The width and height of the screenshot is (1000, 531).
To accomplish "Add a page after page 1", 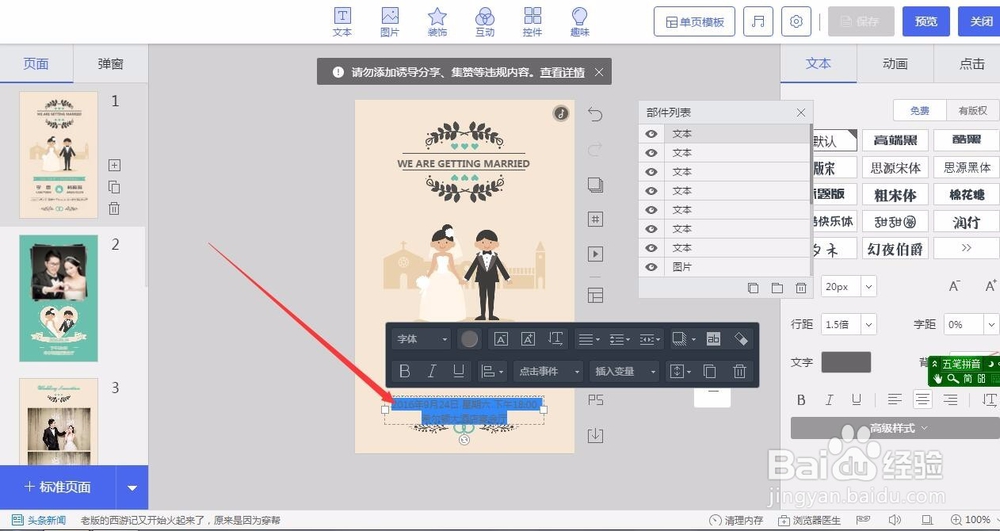I will pyautogui.click(x=114, y=165).
